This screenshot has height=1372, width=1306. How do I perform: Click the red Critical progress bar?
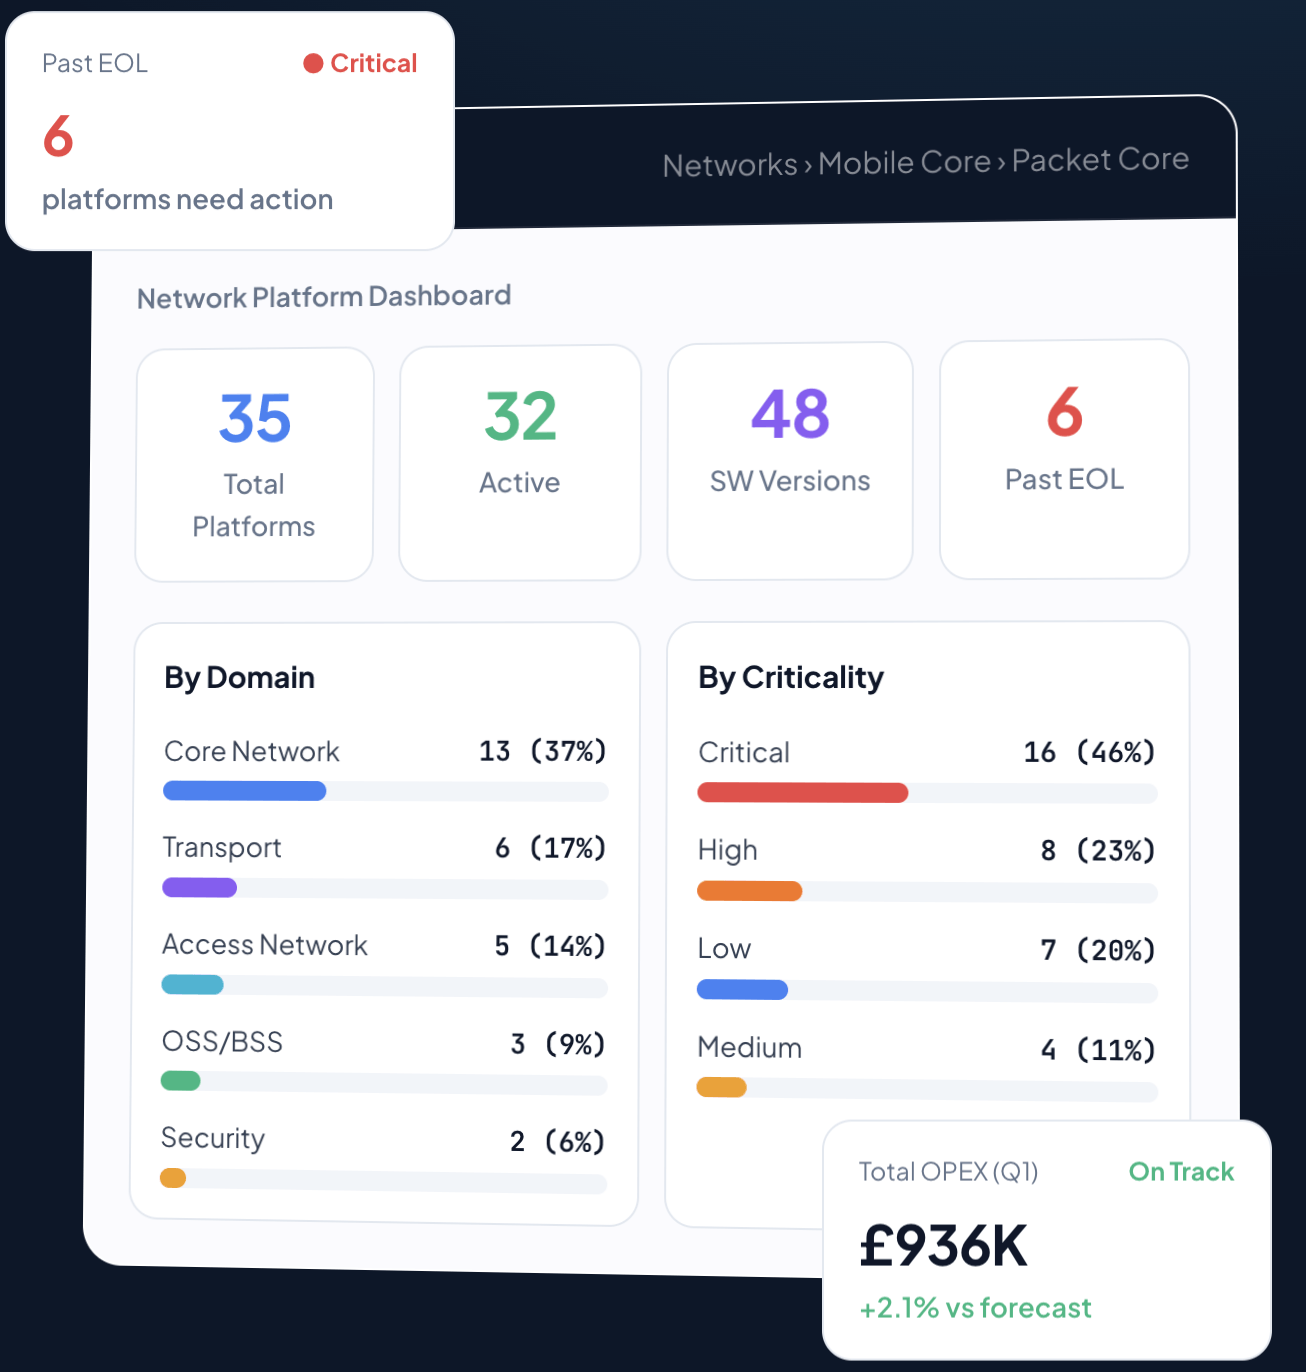(x=803, y=793)
